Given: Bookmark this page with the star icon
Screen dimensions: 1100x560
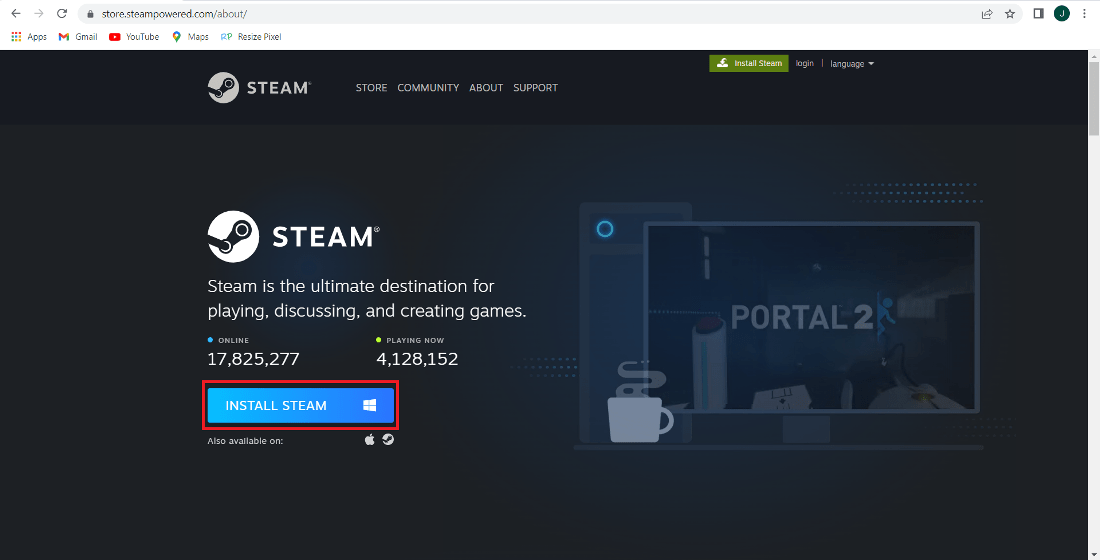Looking at the screenshot, I should point(1010,13).
